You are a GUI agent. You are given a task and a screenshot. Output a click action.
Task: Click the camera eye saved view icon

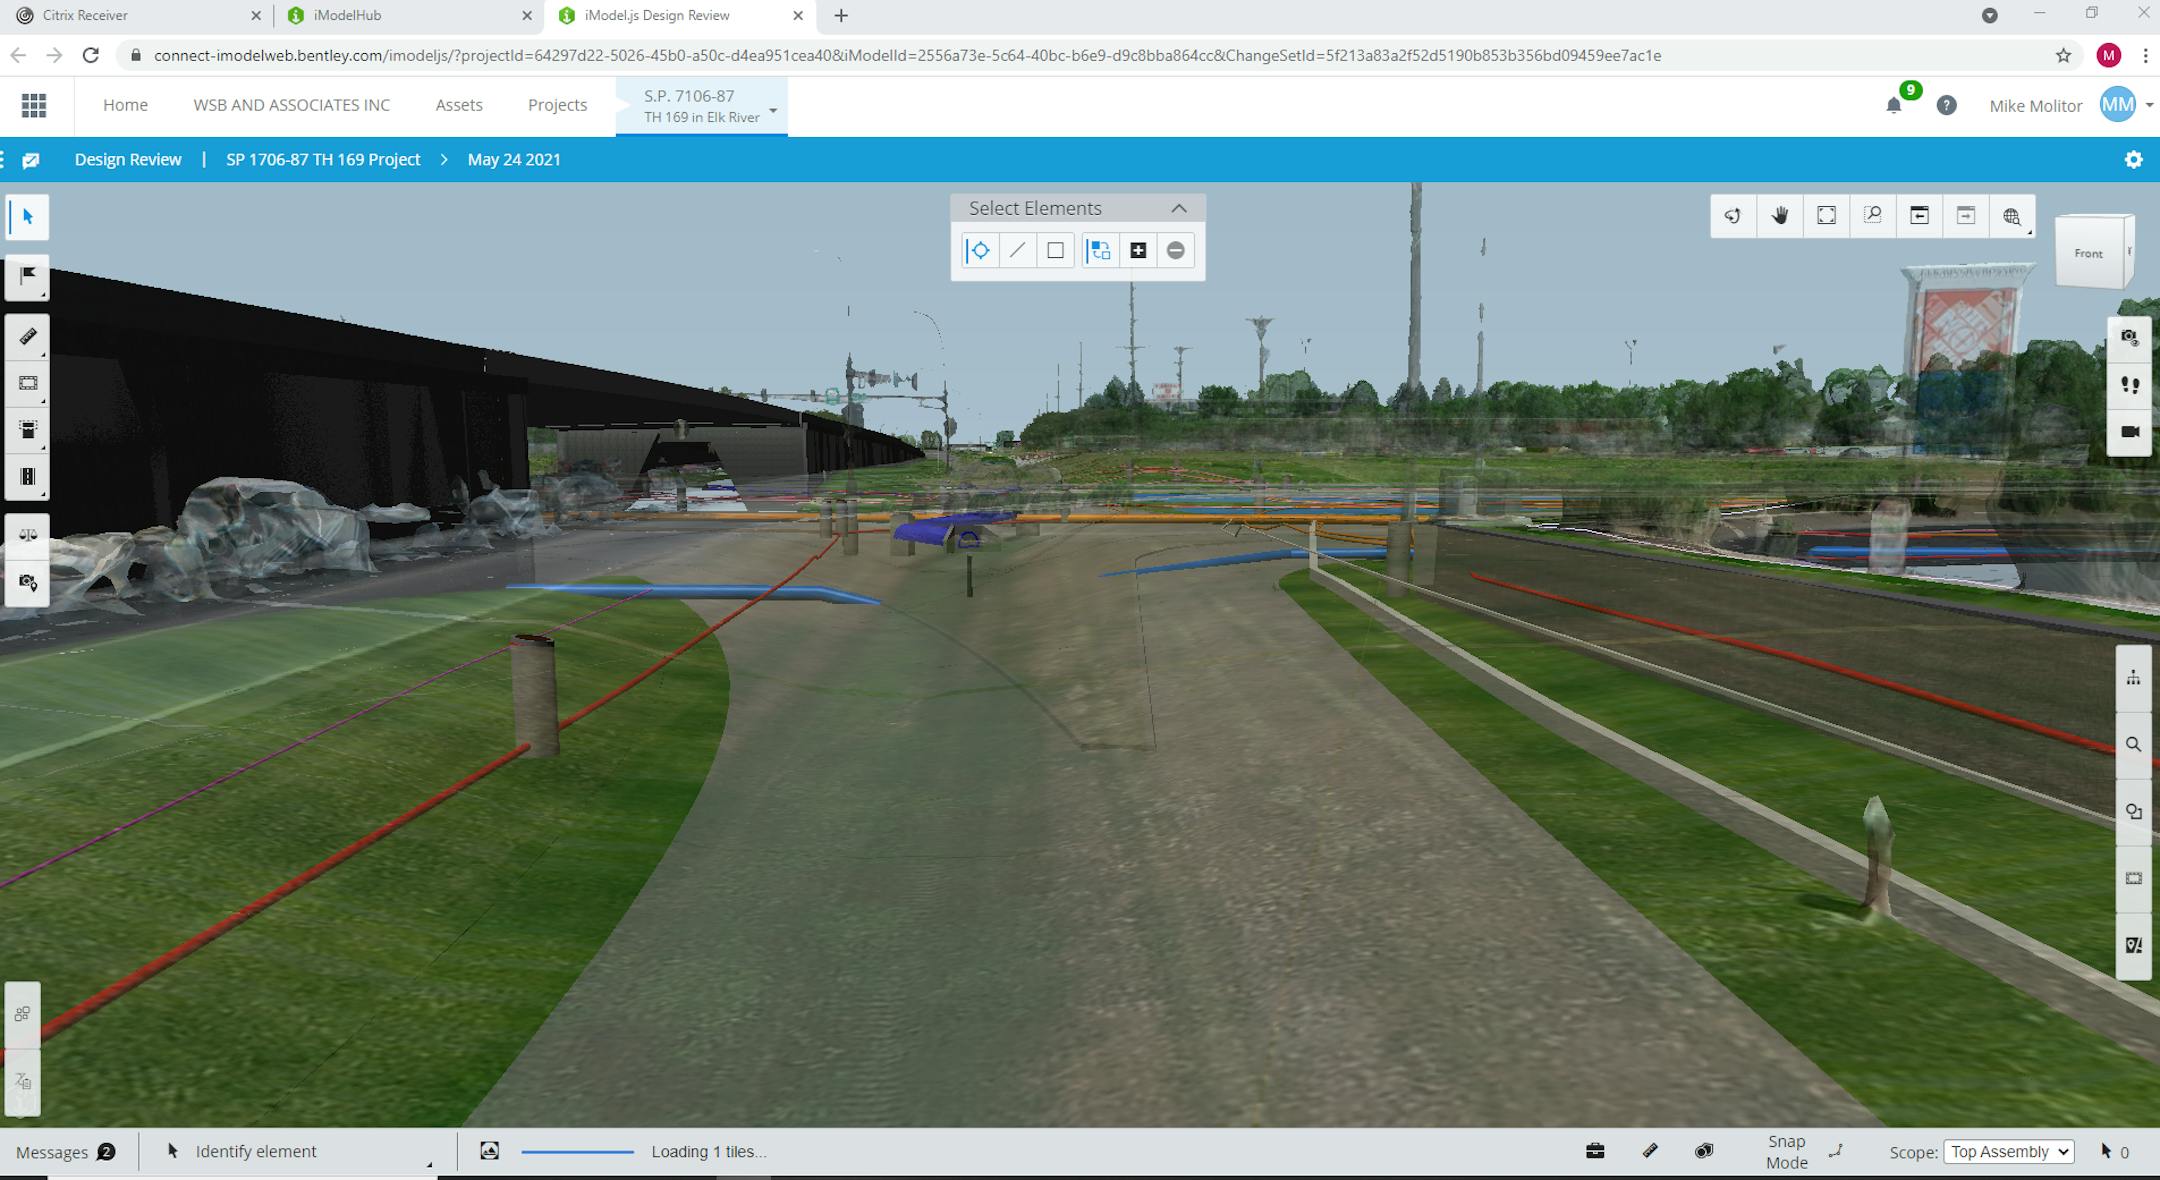2130,338
